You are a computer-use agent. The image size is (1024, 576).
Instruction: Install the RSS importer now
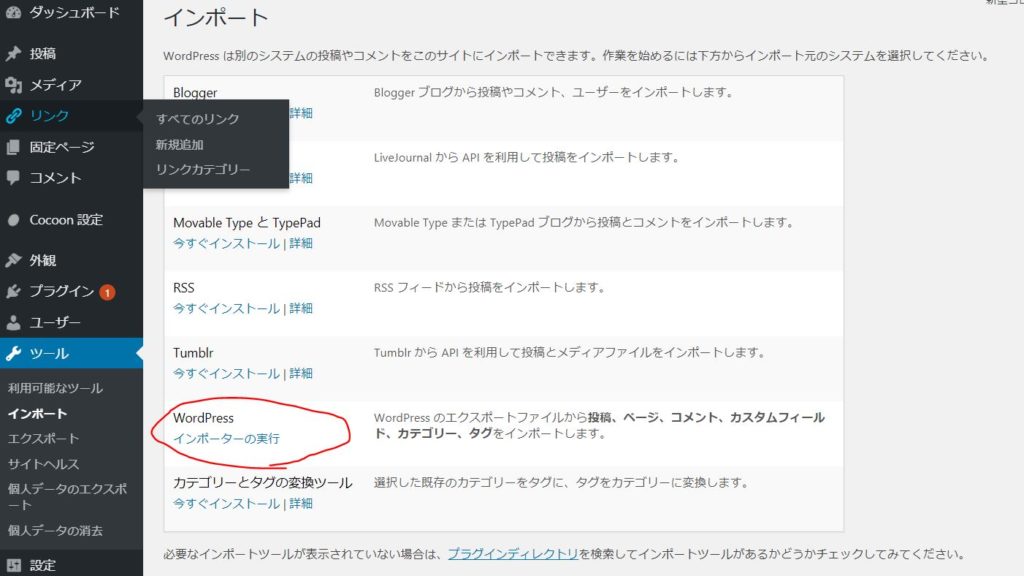[226, 308]
